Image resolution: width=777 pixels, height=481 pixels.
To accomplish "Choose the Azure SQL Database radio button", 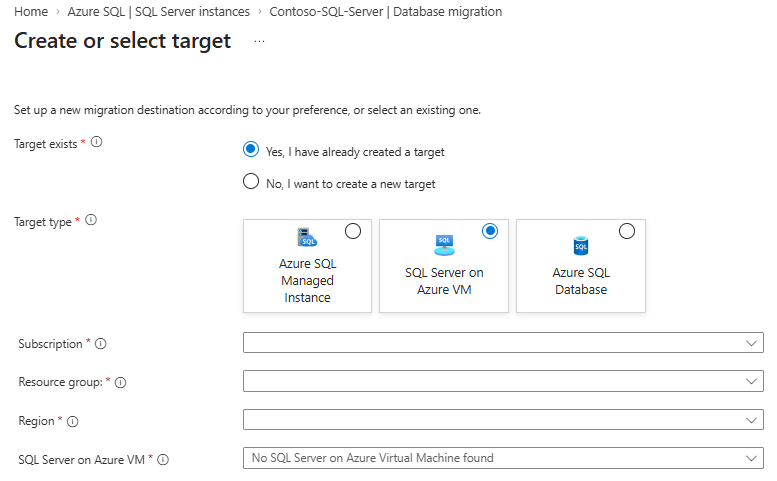I will click(627, 232).
